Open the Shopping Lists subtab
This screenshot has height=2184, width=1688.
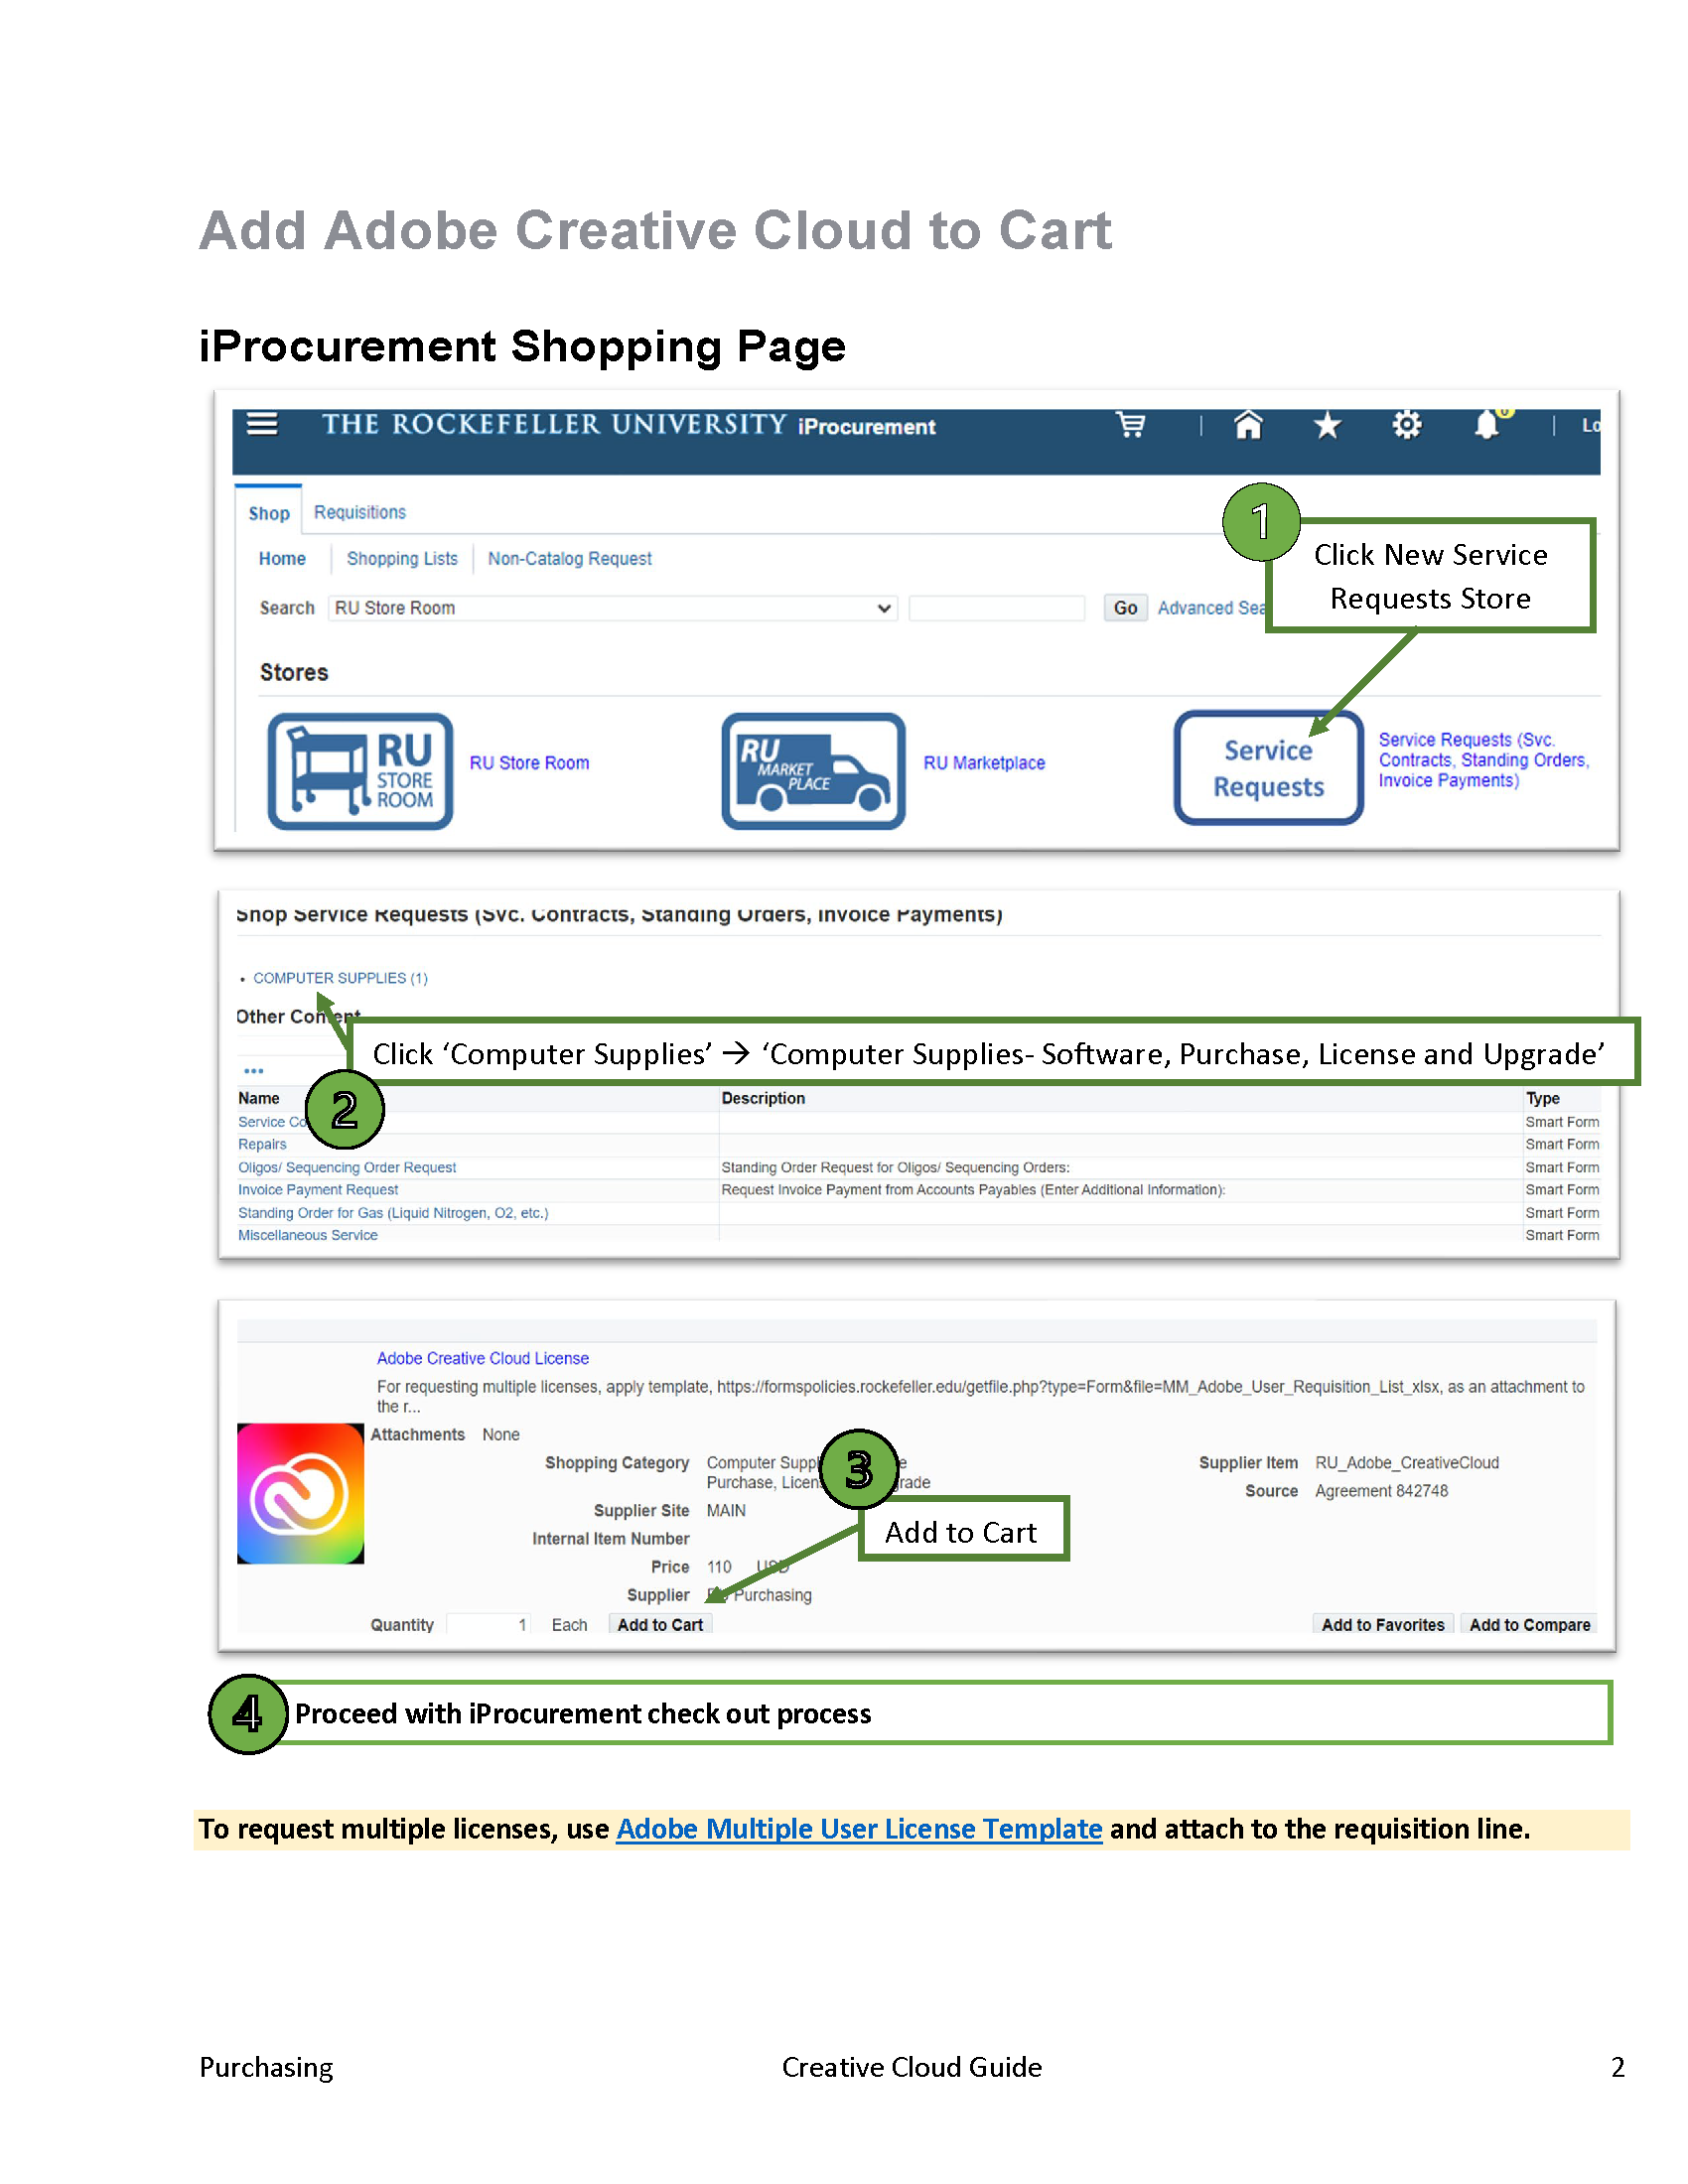click(x=402, y=559)
